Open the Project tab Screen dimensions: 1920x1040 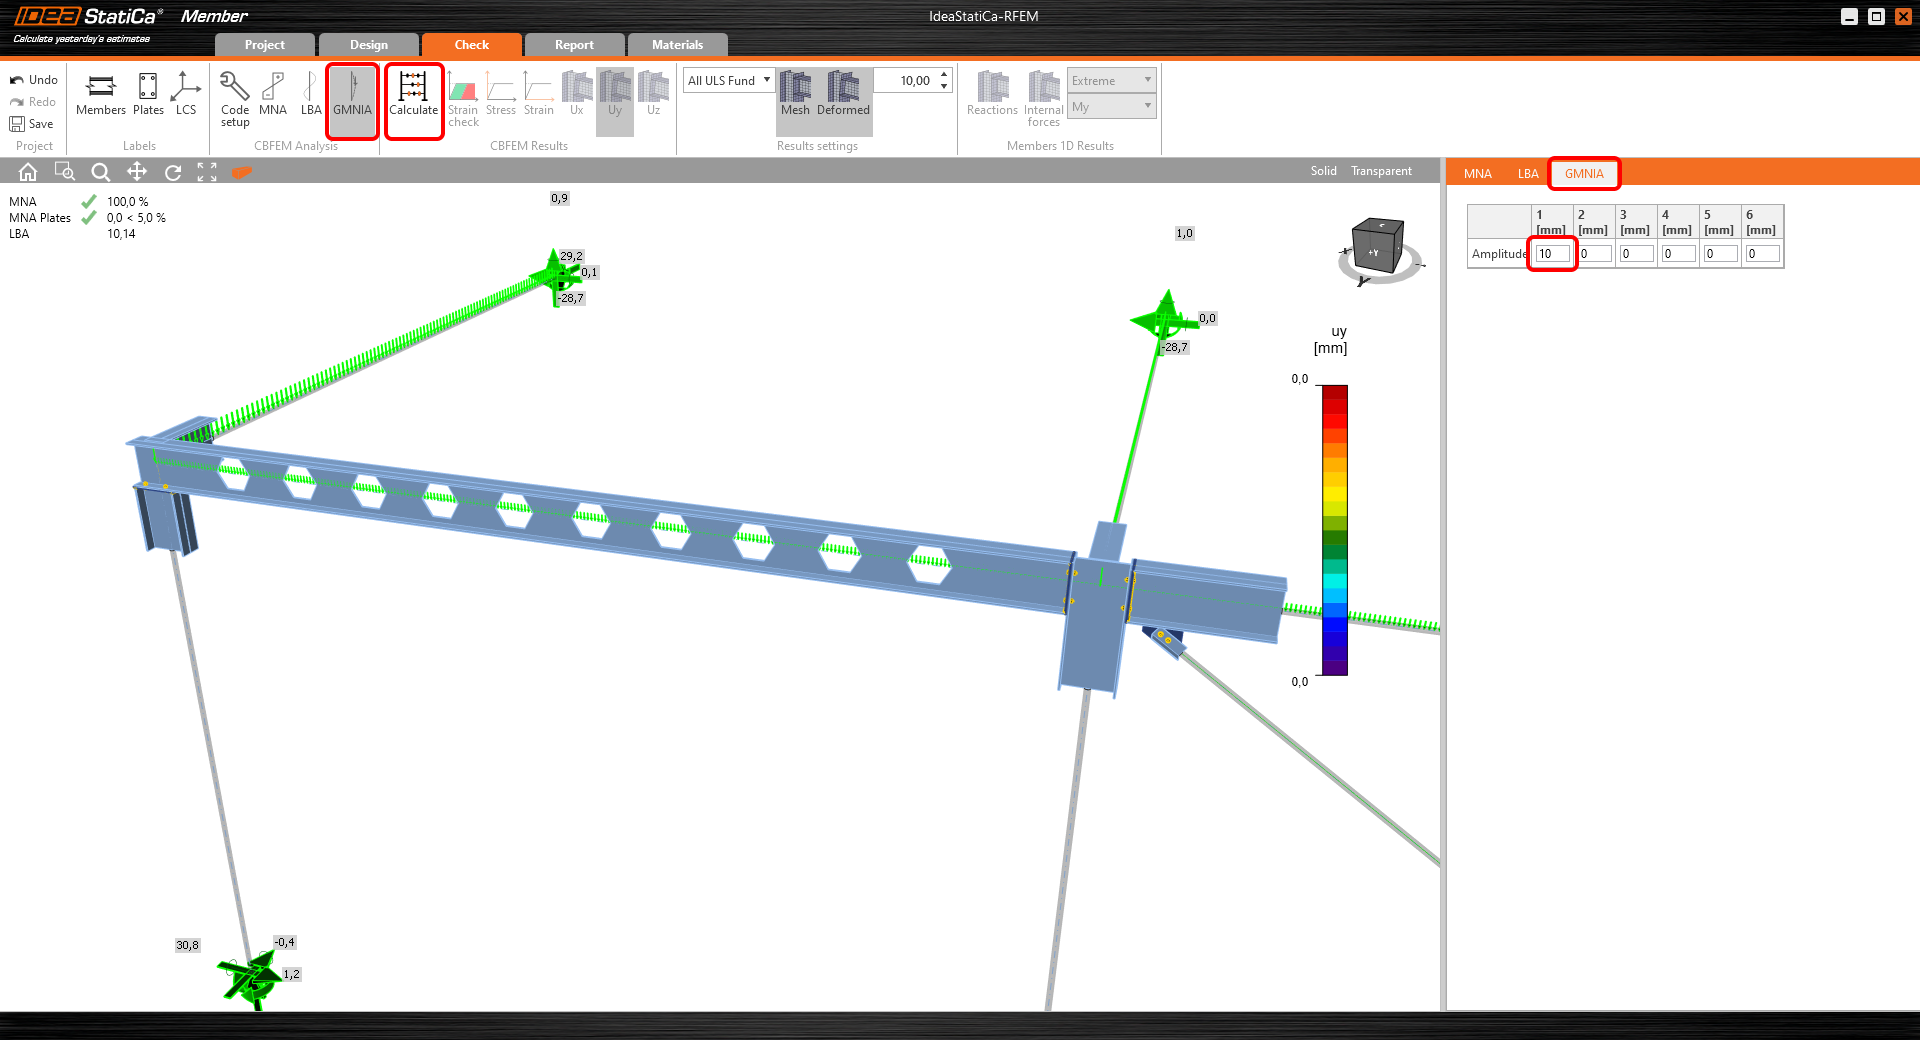(x=265, y=45)
